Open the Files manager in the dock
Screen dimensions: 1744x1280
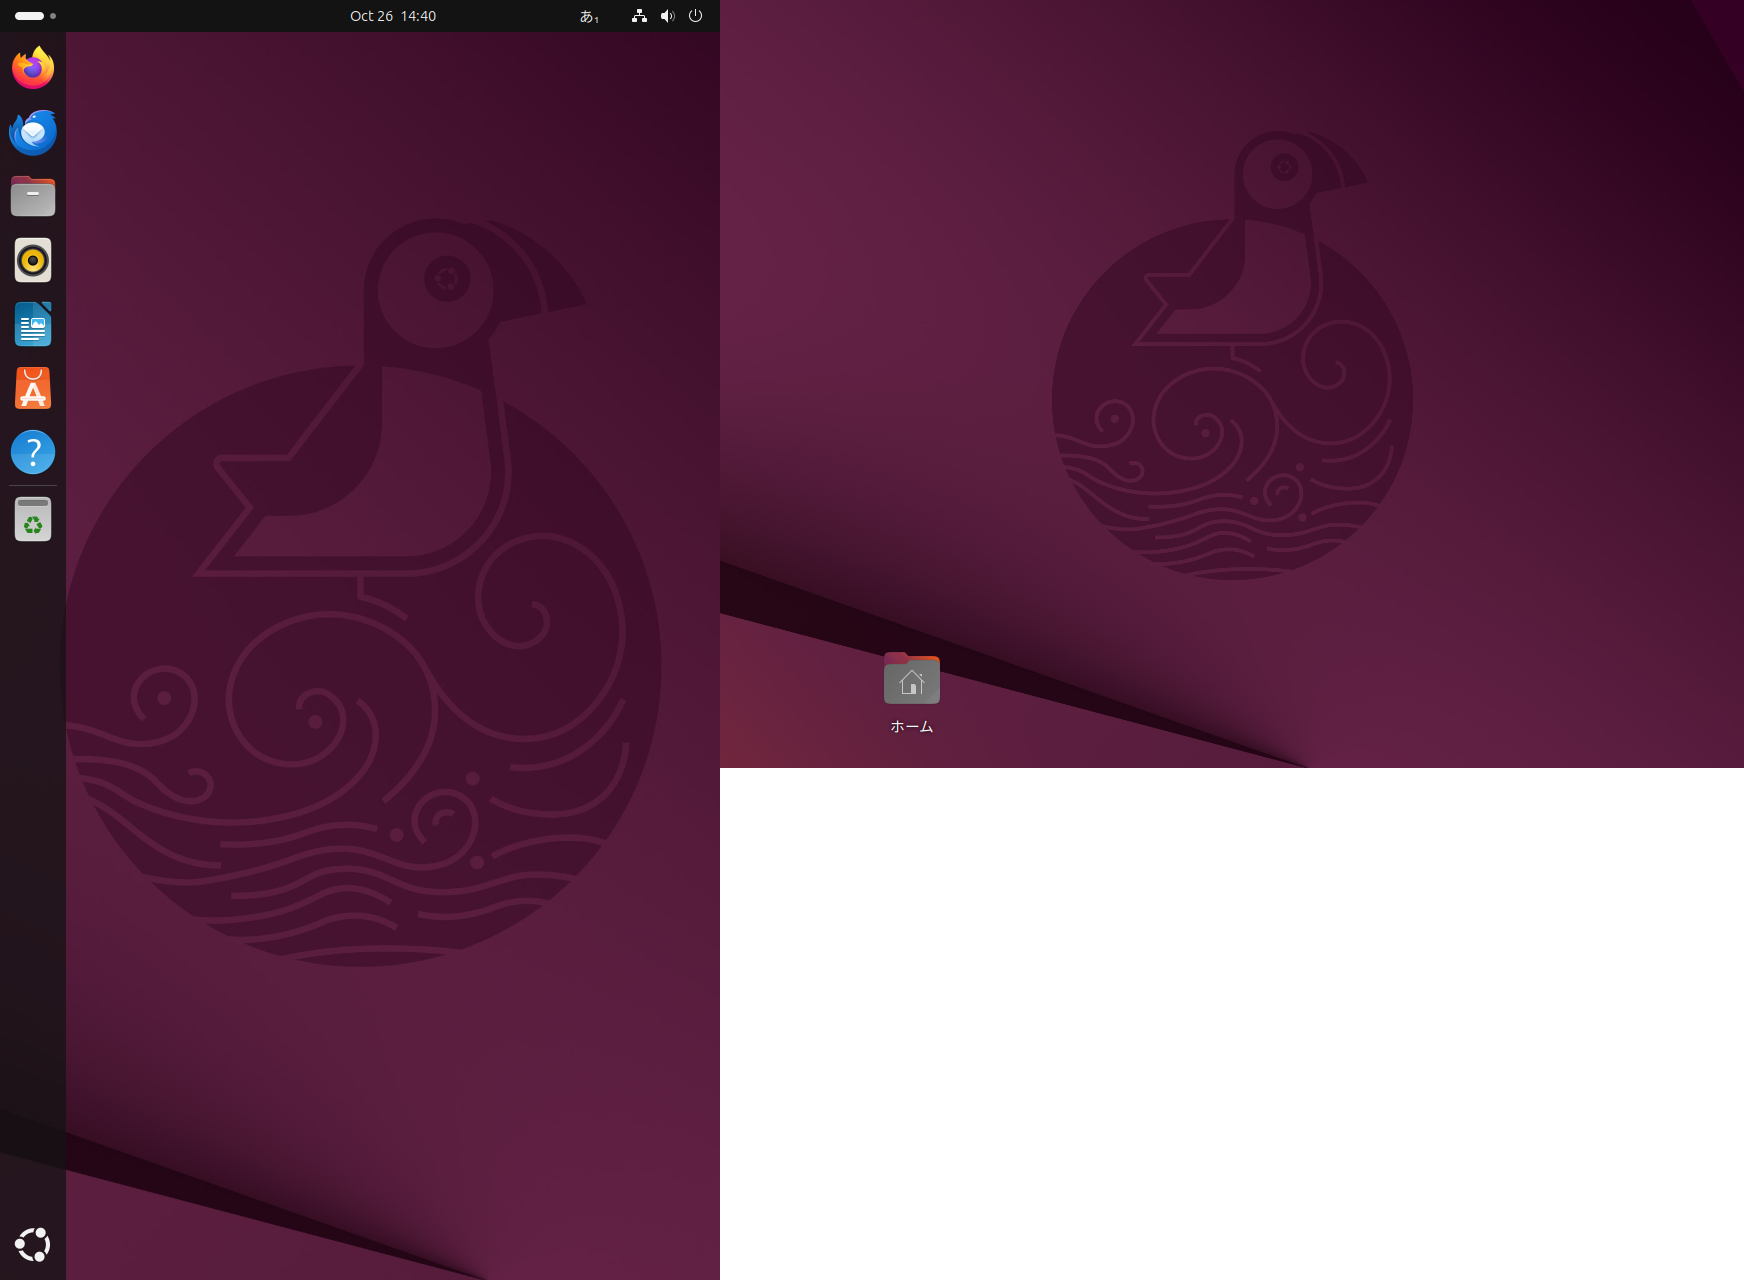[33, 196]
